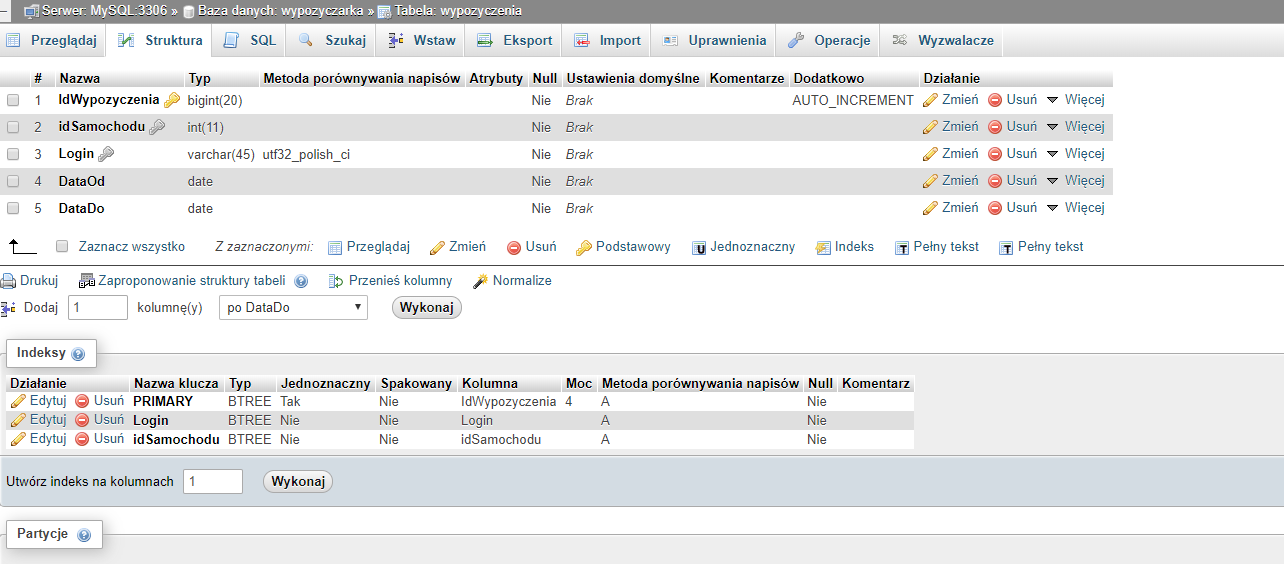The image size is (1284, 564).
Task: Click the key icon next to IdWypozyczenia
Action: pyautogui.click(x=172, y=100)
